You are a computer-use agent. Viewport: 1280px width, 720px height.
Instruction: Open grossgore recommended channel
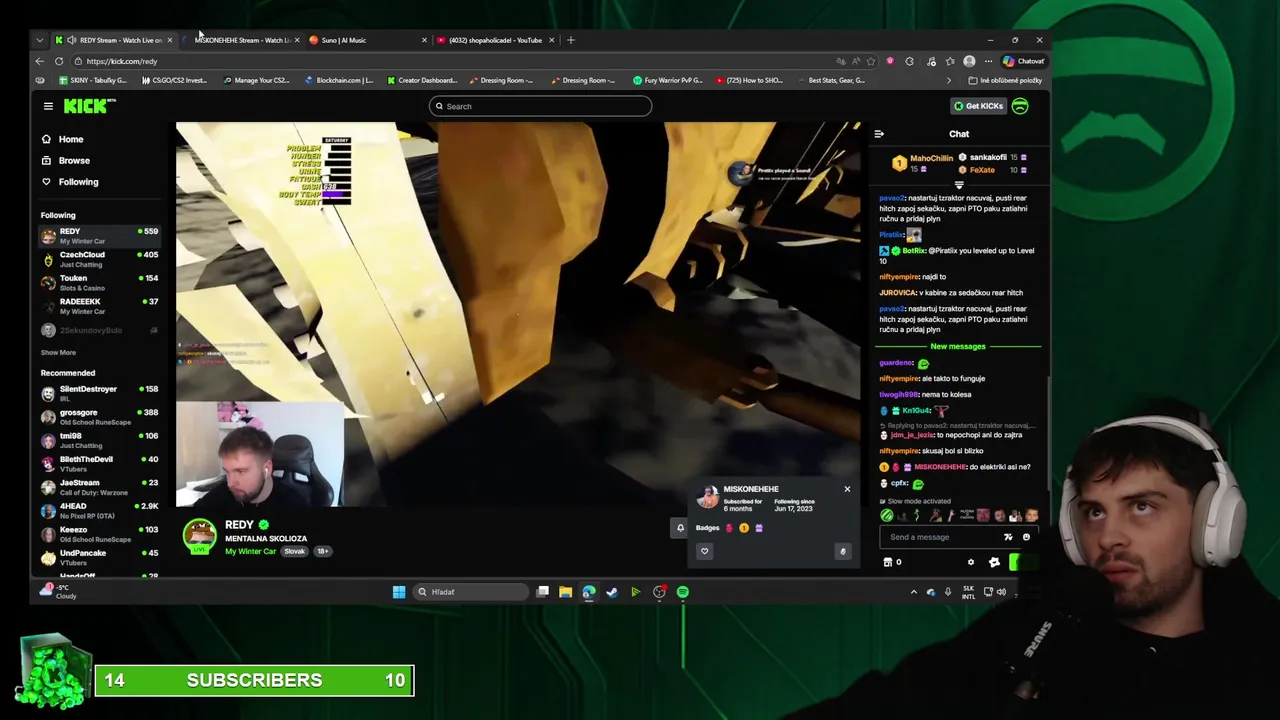click(x=99, y=417)
